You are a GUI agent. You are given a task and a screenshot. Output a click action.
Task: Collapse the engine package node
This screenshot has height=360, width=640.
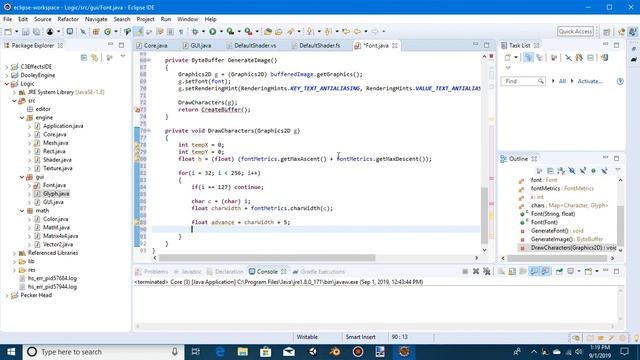point(22,118)
